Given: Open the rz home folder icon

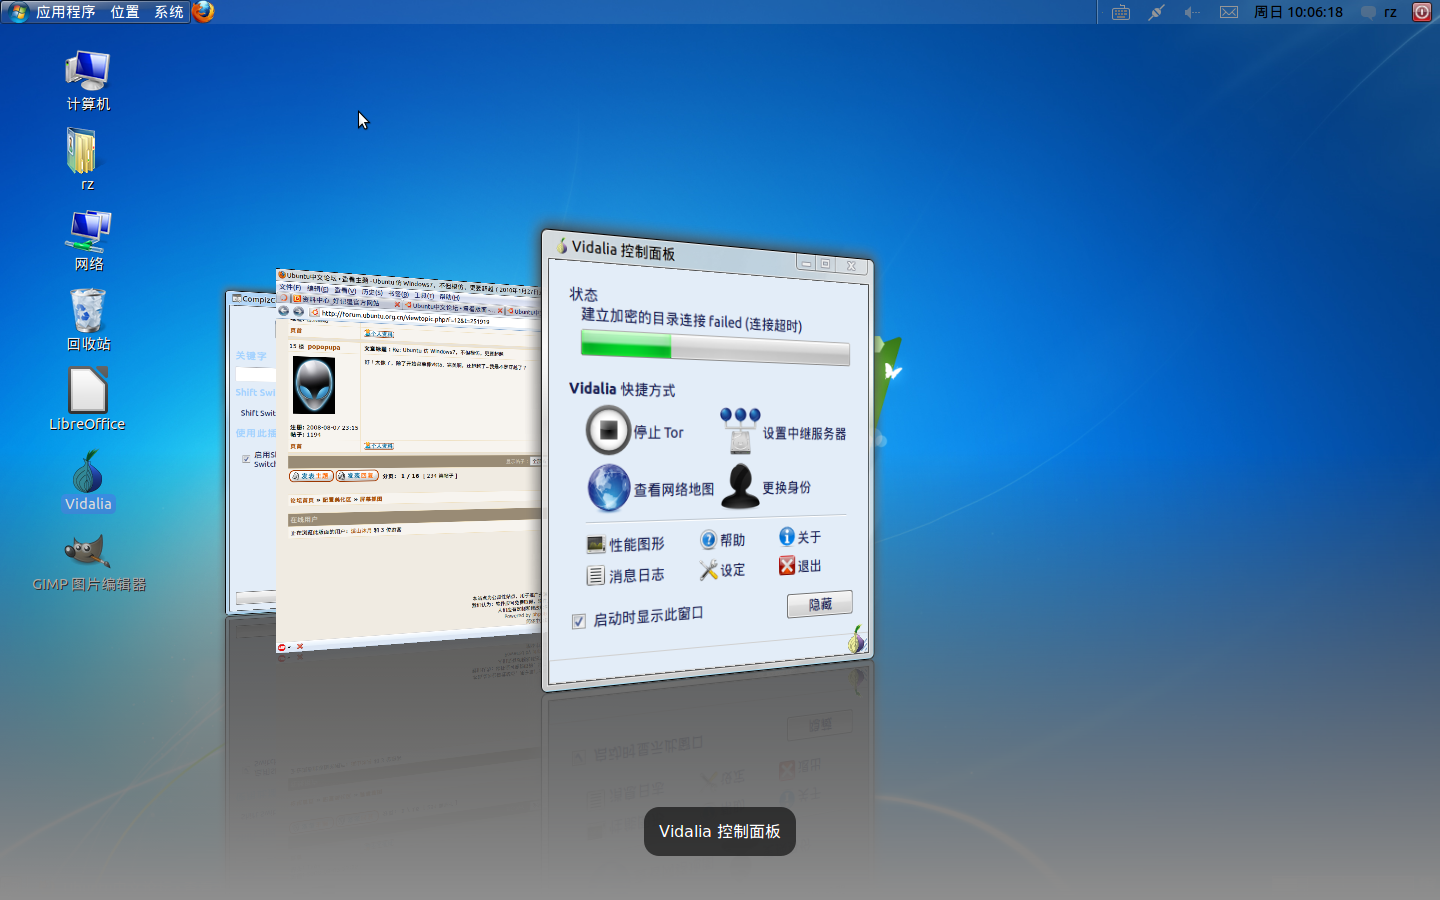Looking at the screenshot, I should [x=82, y=158].
